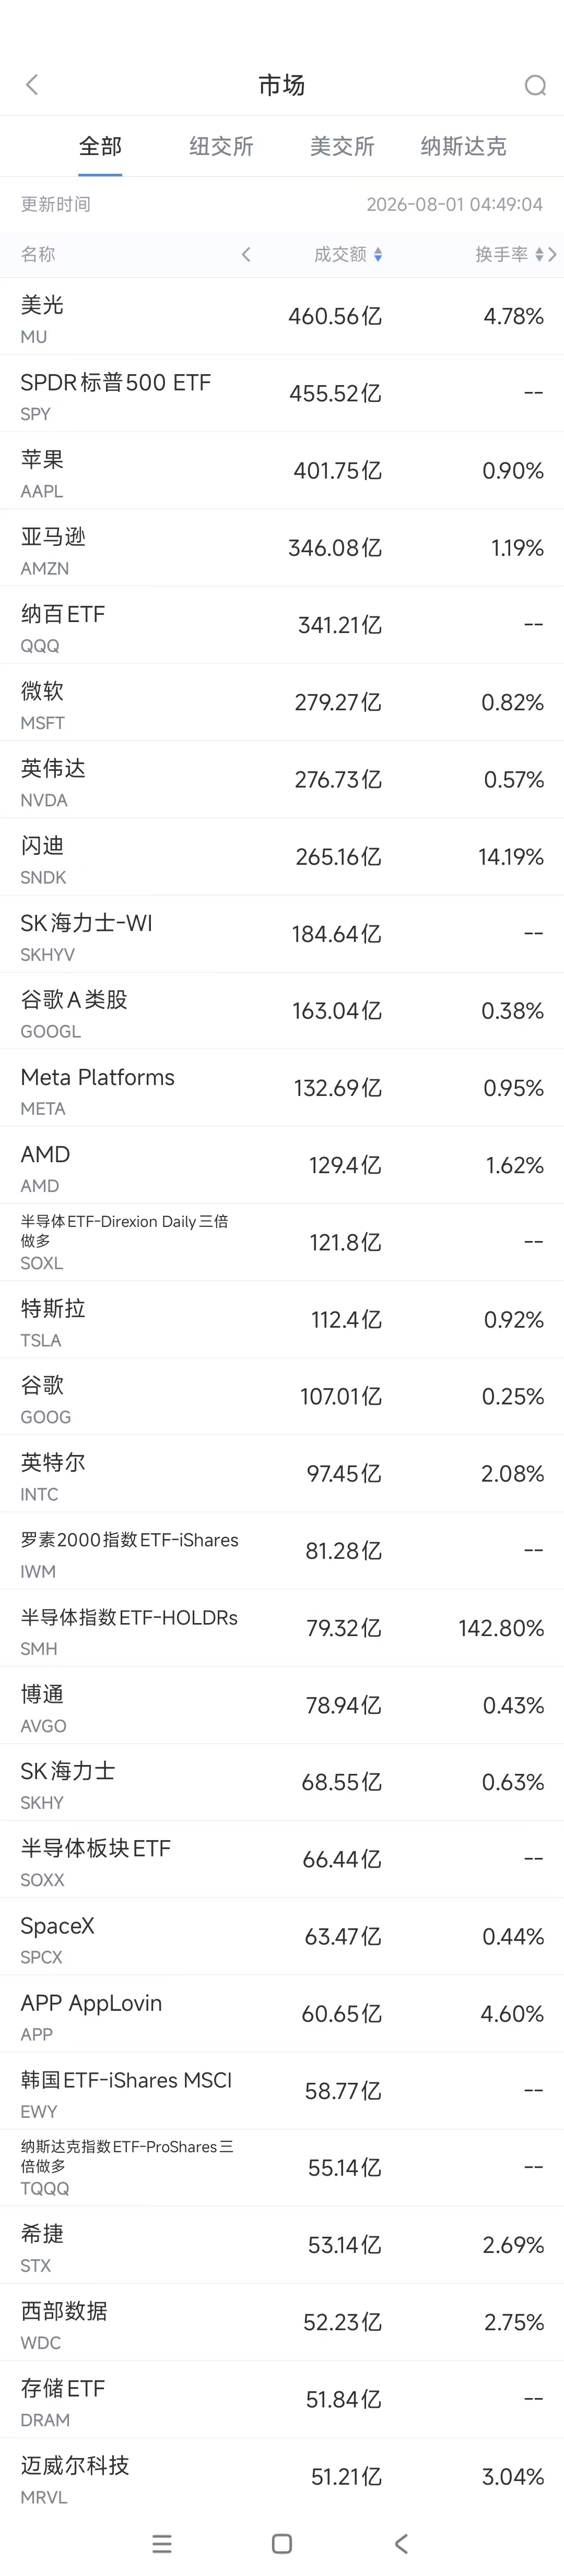
Task: Sort list by 换手率 column
Action: 509,255
